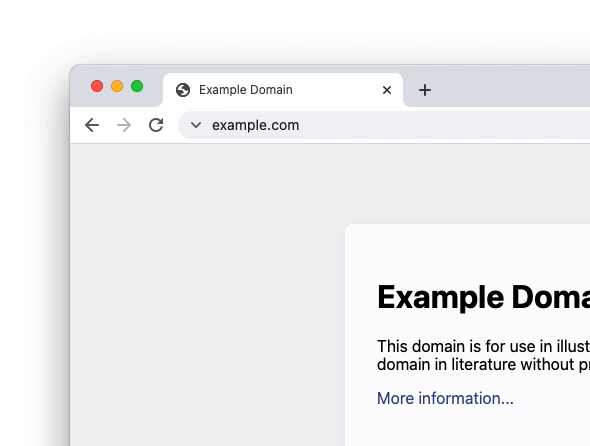Click the paragraph starting "This domain is for use"

pos(484,355)
